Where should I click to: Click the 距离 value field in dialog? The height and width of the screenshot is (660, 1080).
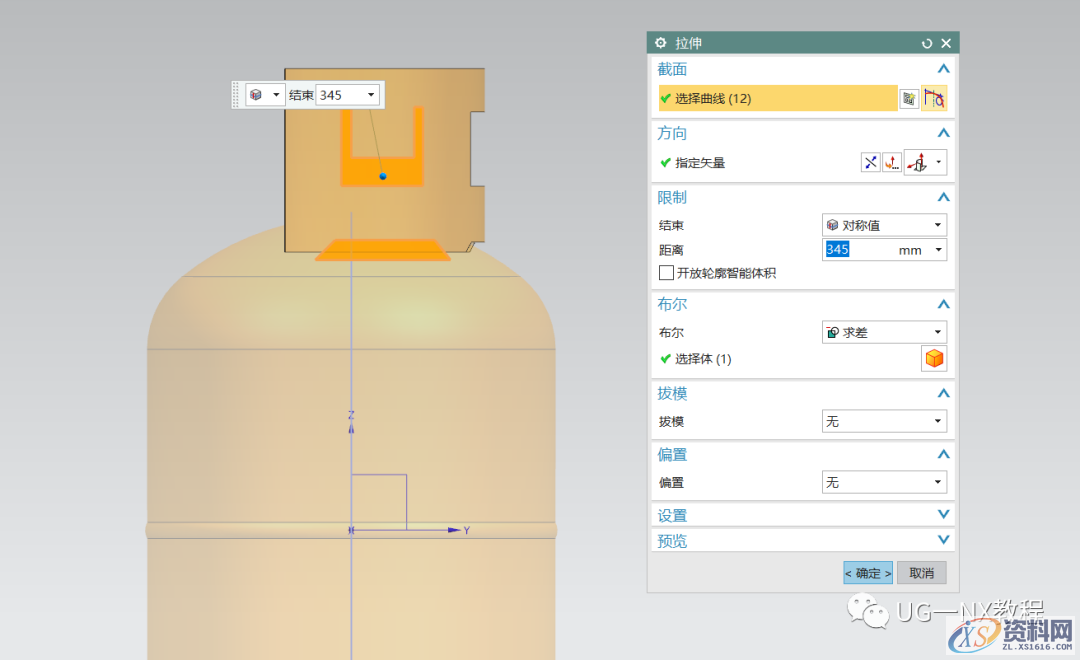(860, 250)
